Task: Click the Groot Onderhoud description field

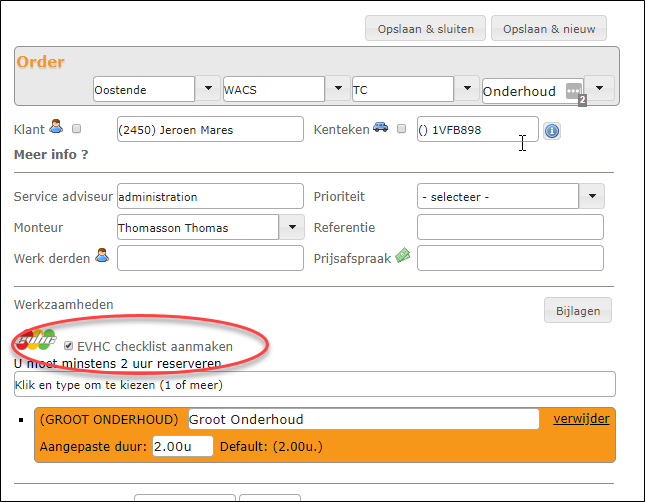Action: click(364, 419)
